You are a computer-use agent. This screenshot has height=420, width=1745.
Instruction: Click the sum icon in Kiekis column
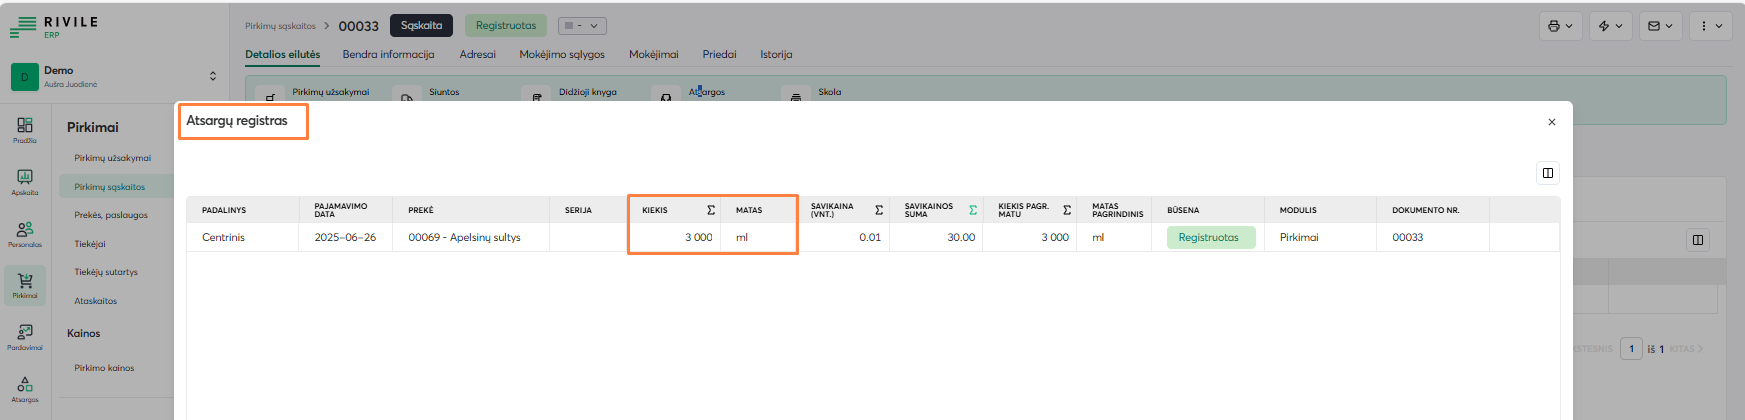point(711,210)
